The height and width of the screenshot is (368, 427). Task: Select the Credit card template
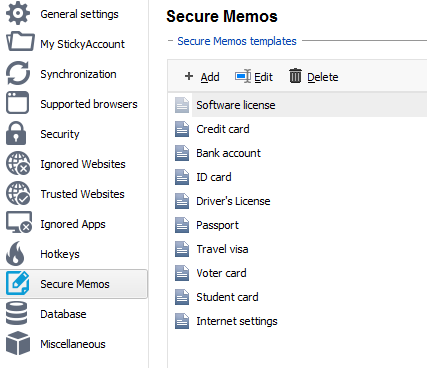pyautogui.click(x=223, y=129)
